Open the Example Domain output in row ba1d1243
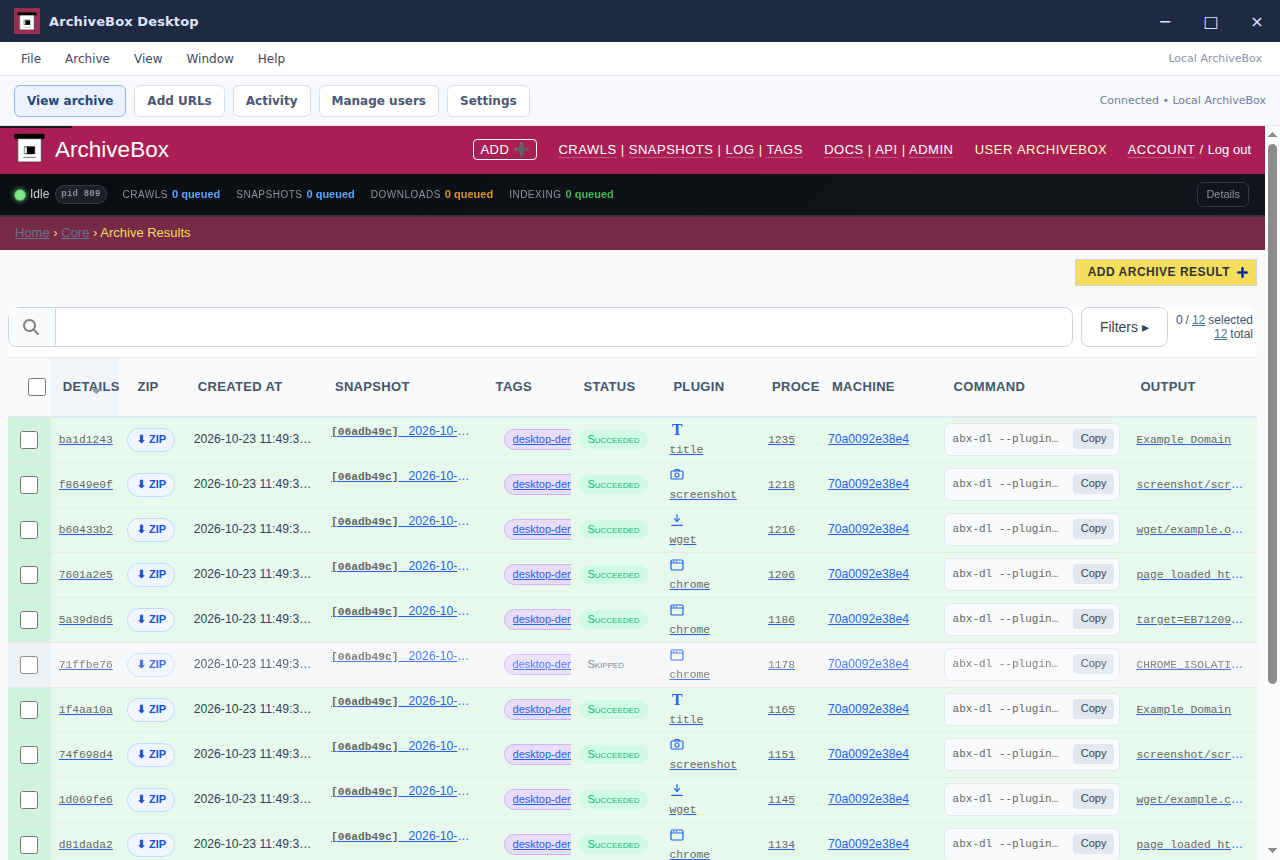The image size is (1280, 860). tap(1183, 440)
